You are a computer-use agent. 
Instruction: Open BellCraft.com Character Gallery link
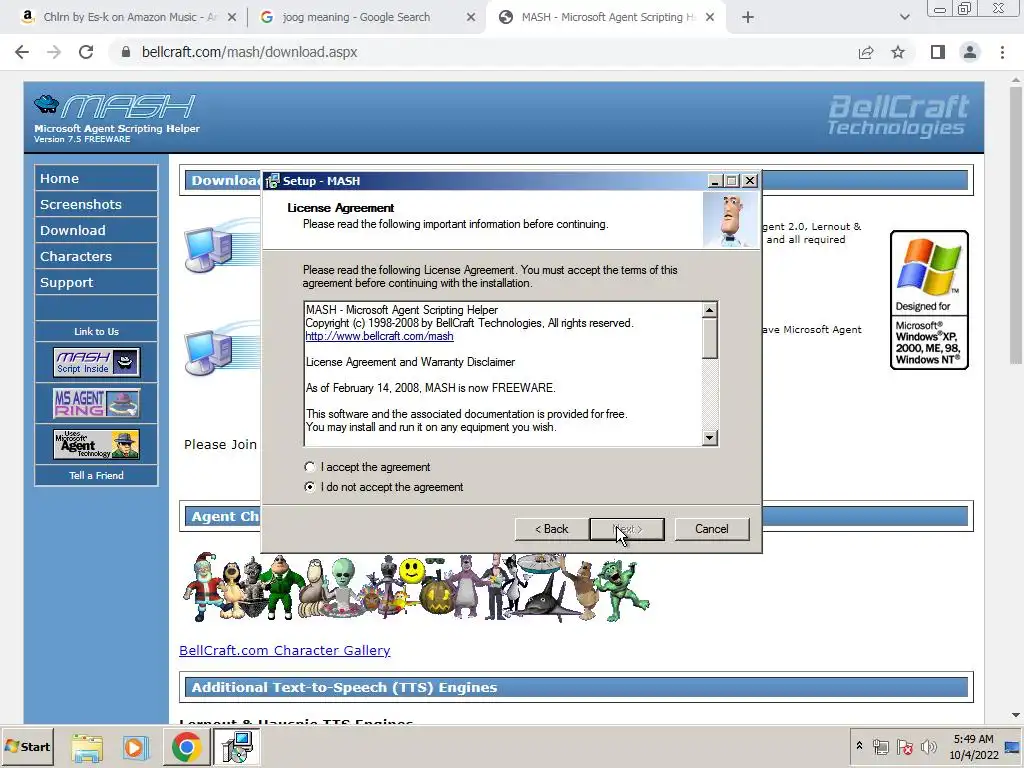pyautogui.click(x=285, y=650)
